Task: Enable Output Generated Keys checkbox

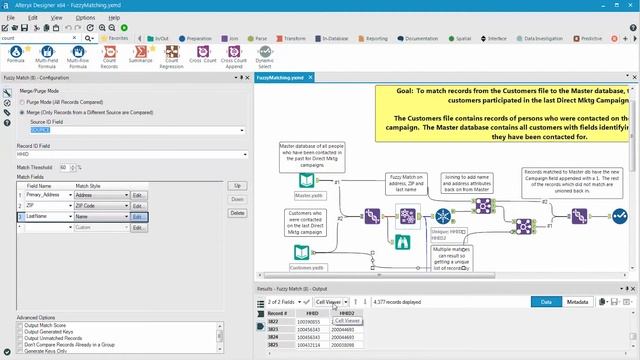Action: coord(20,332)
